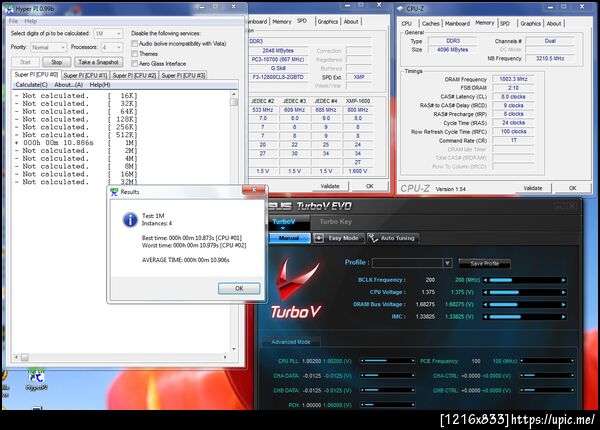The image size is (600, 430).
Task: Switch to Super PI [CPU #1] tab
Action: 85,75
